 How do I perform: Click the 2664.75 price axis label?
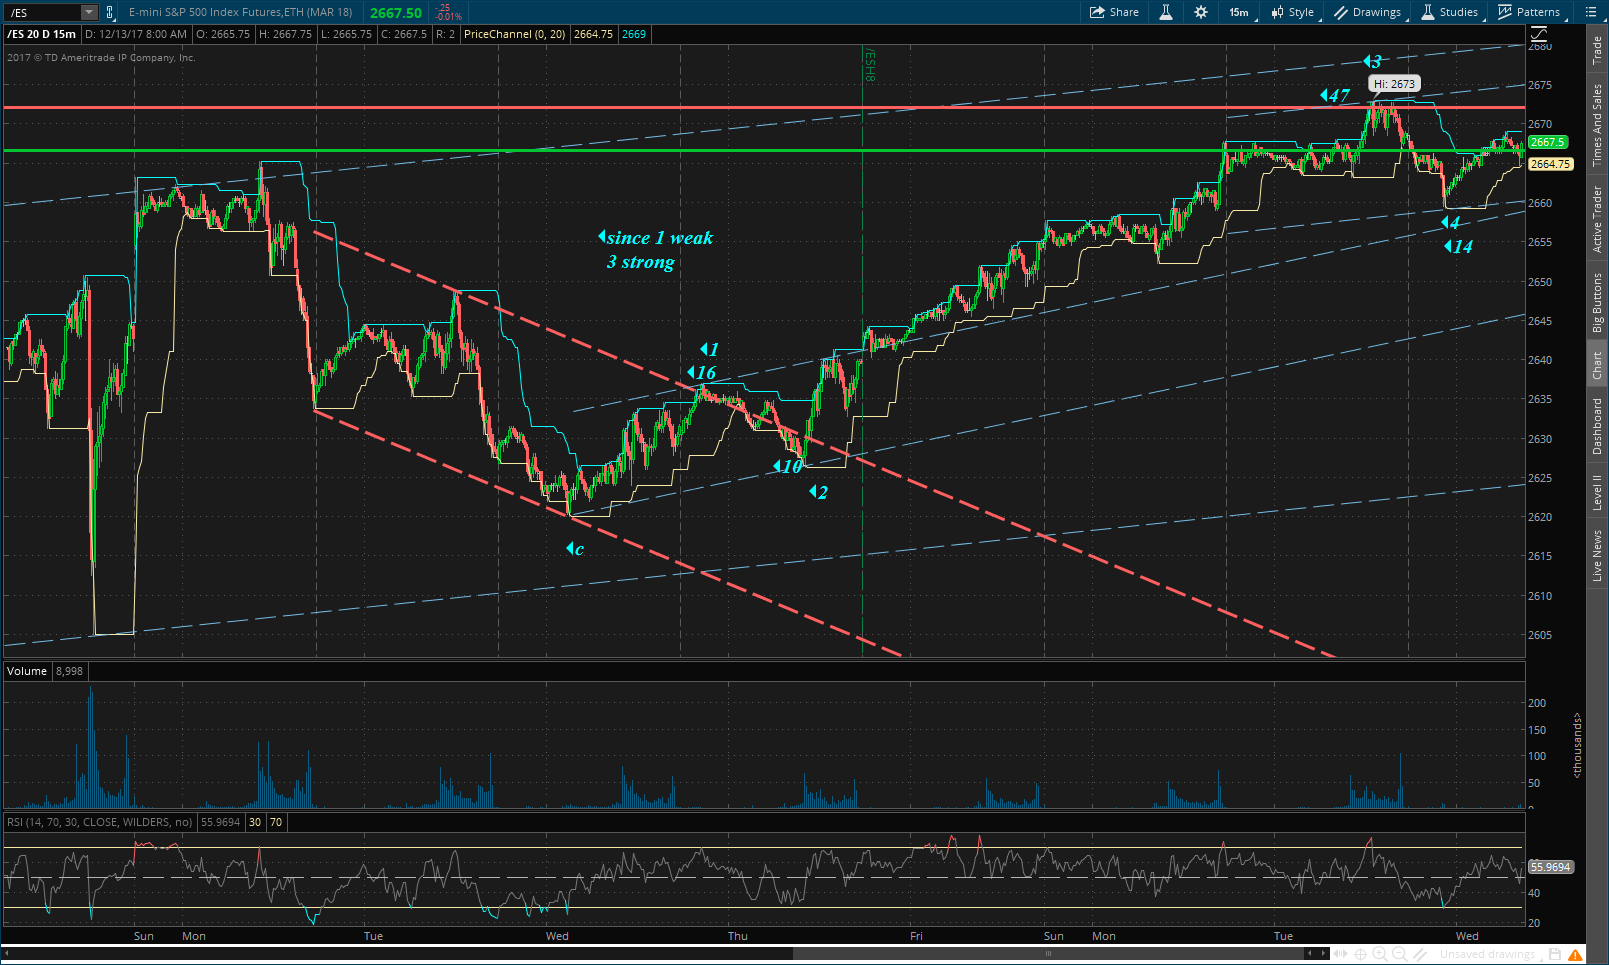[1550, 164]
